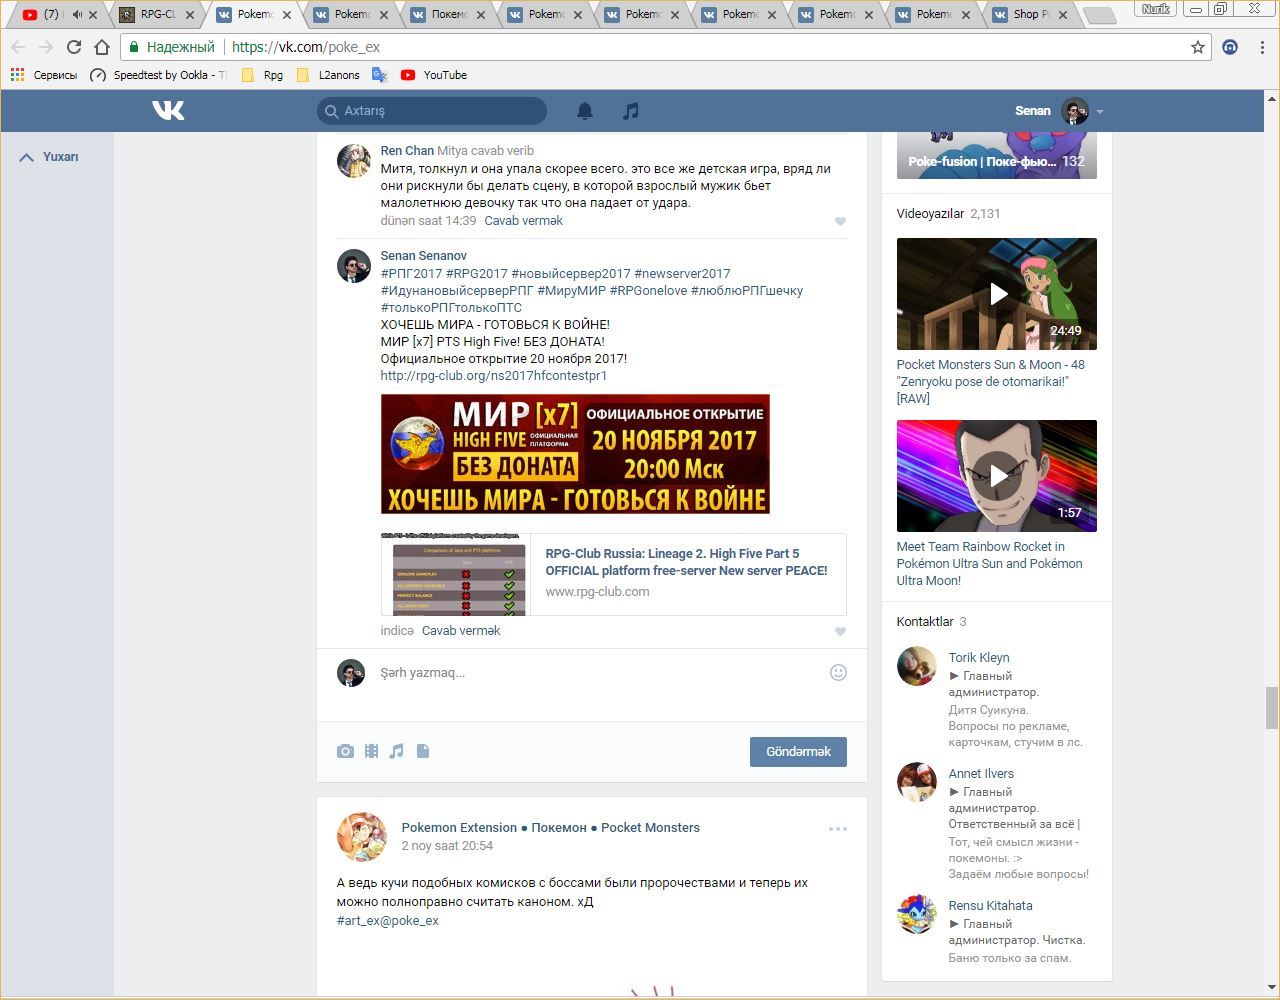Play the Pocket Monsters Sun & Moon video
The image size is (1280, 1000).
click(x=997, y=294)
